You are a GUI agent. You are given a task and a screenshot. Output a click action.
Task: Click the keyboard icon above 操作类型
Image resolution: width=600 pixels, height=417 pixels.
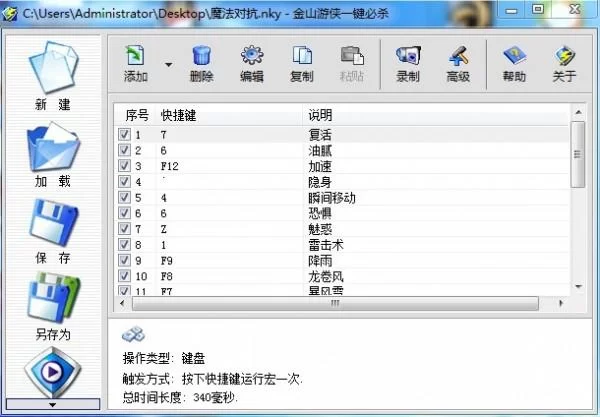133,334
